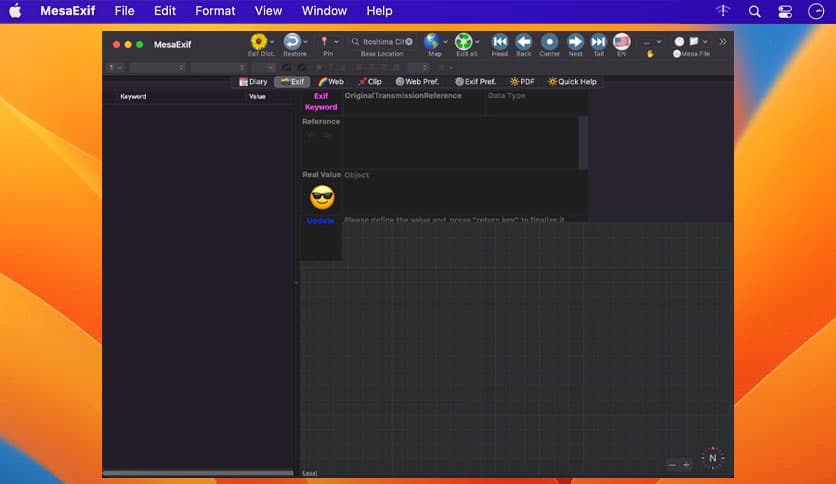Click the map sheet icon above Mesa File
The width and height of the screenshot is (836, 484).
(x=694, y=41)
